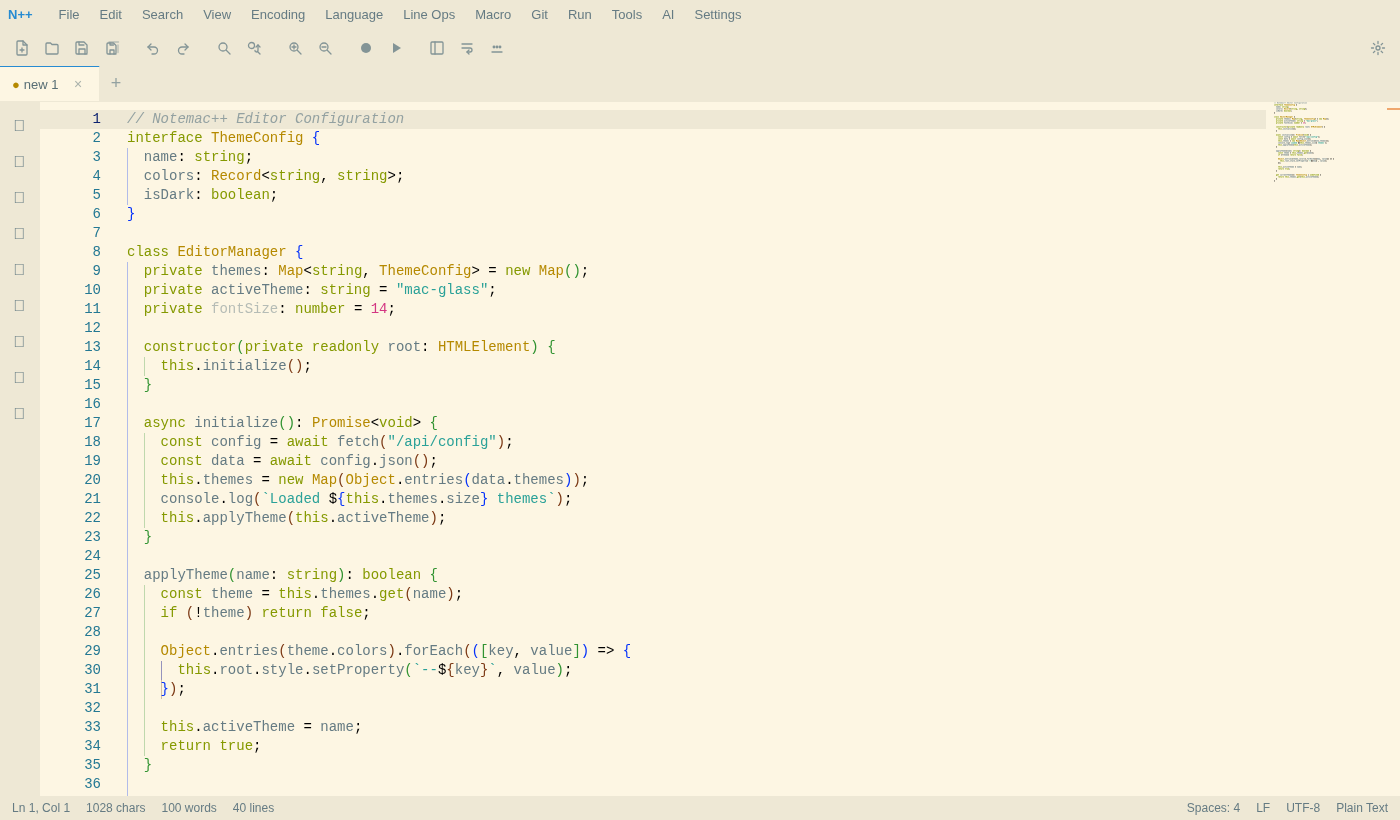Open the Encoding menu
The image size is (1400, 820).
(x=277, y=14)
